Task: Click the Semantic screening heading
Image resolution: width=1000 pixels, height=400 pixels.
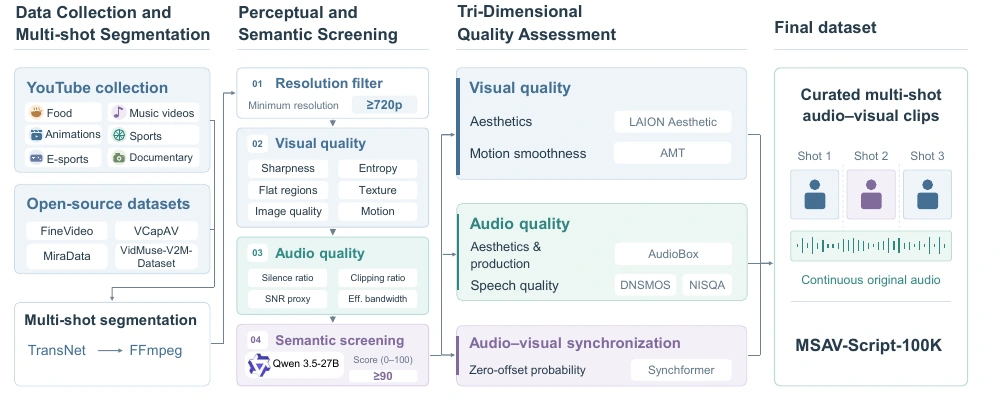Action: (339, 340)
